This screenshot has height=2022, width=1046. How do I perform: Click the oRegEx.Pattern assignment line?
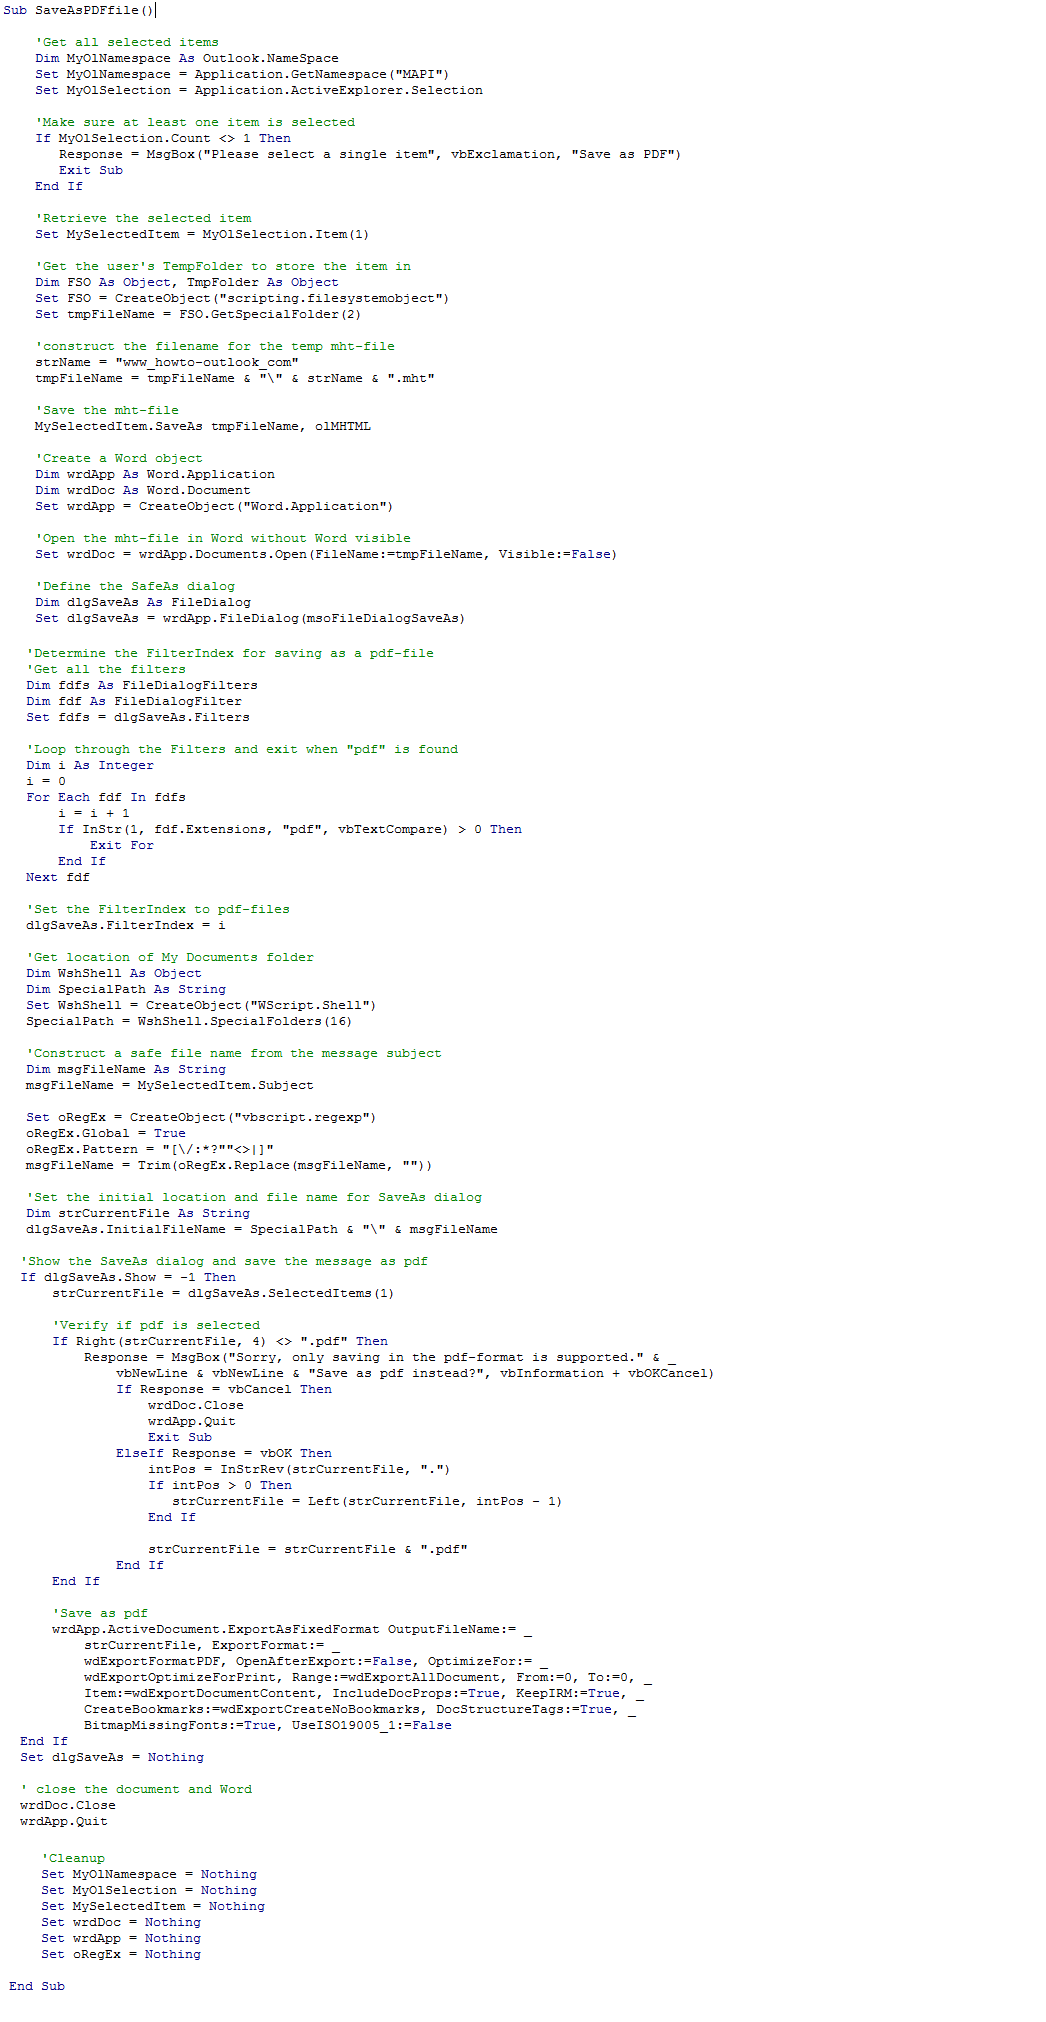point(150,1149)
